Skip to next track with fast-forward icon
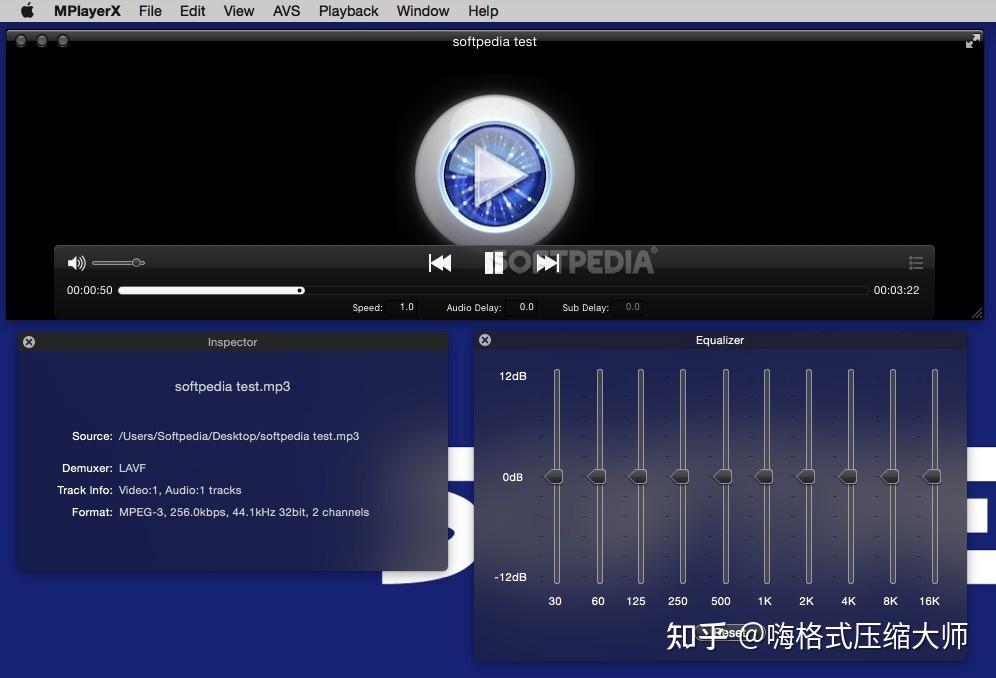This screenshot has height=678, width=996. click(x=548, y=262)
